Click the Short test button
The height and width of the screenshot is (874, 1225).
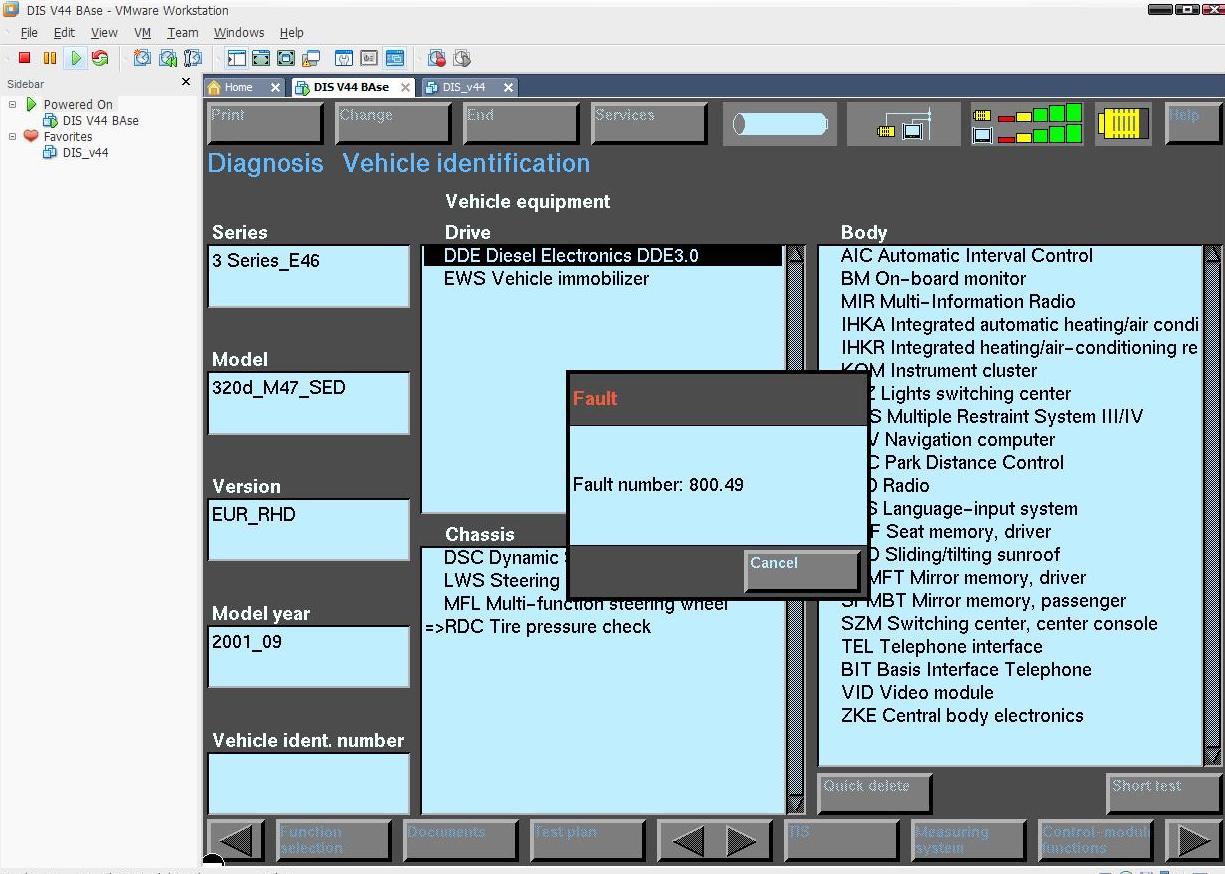point(1163,794)
